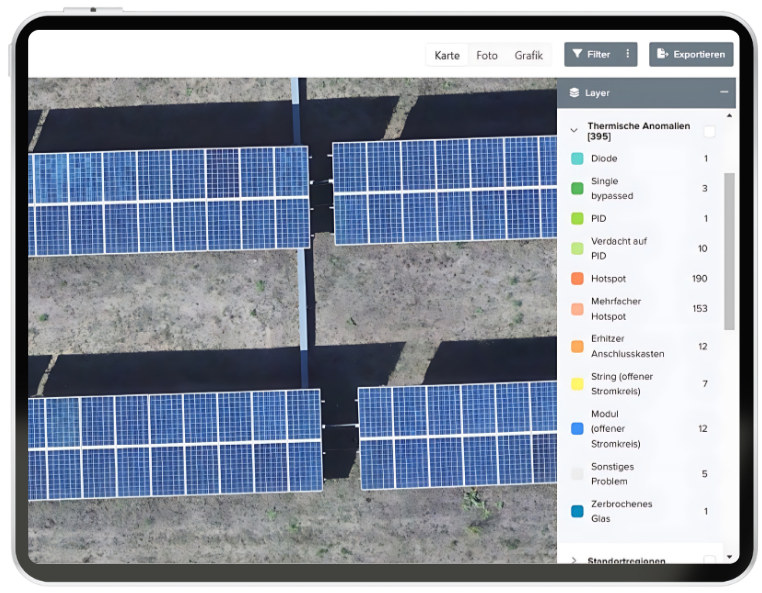Collapse the Thermische Anomalien group
The image size is (762, 593).
(x=574, y=130)
